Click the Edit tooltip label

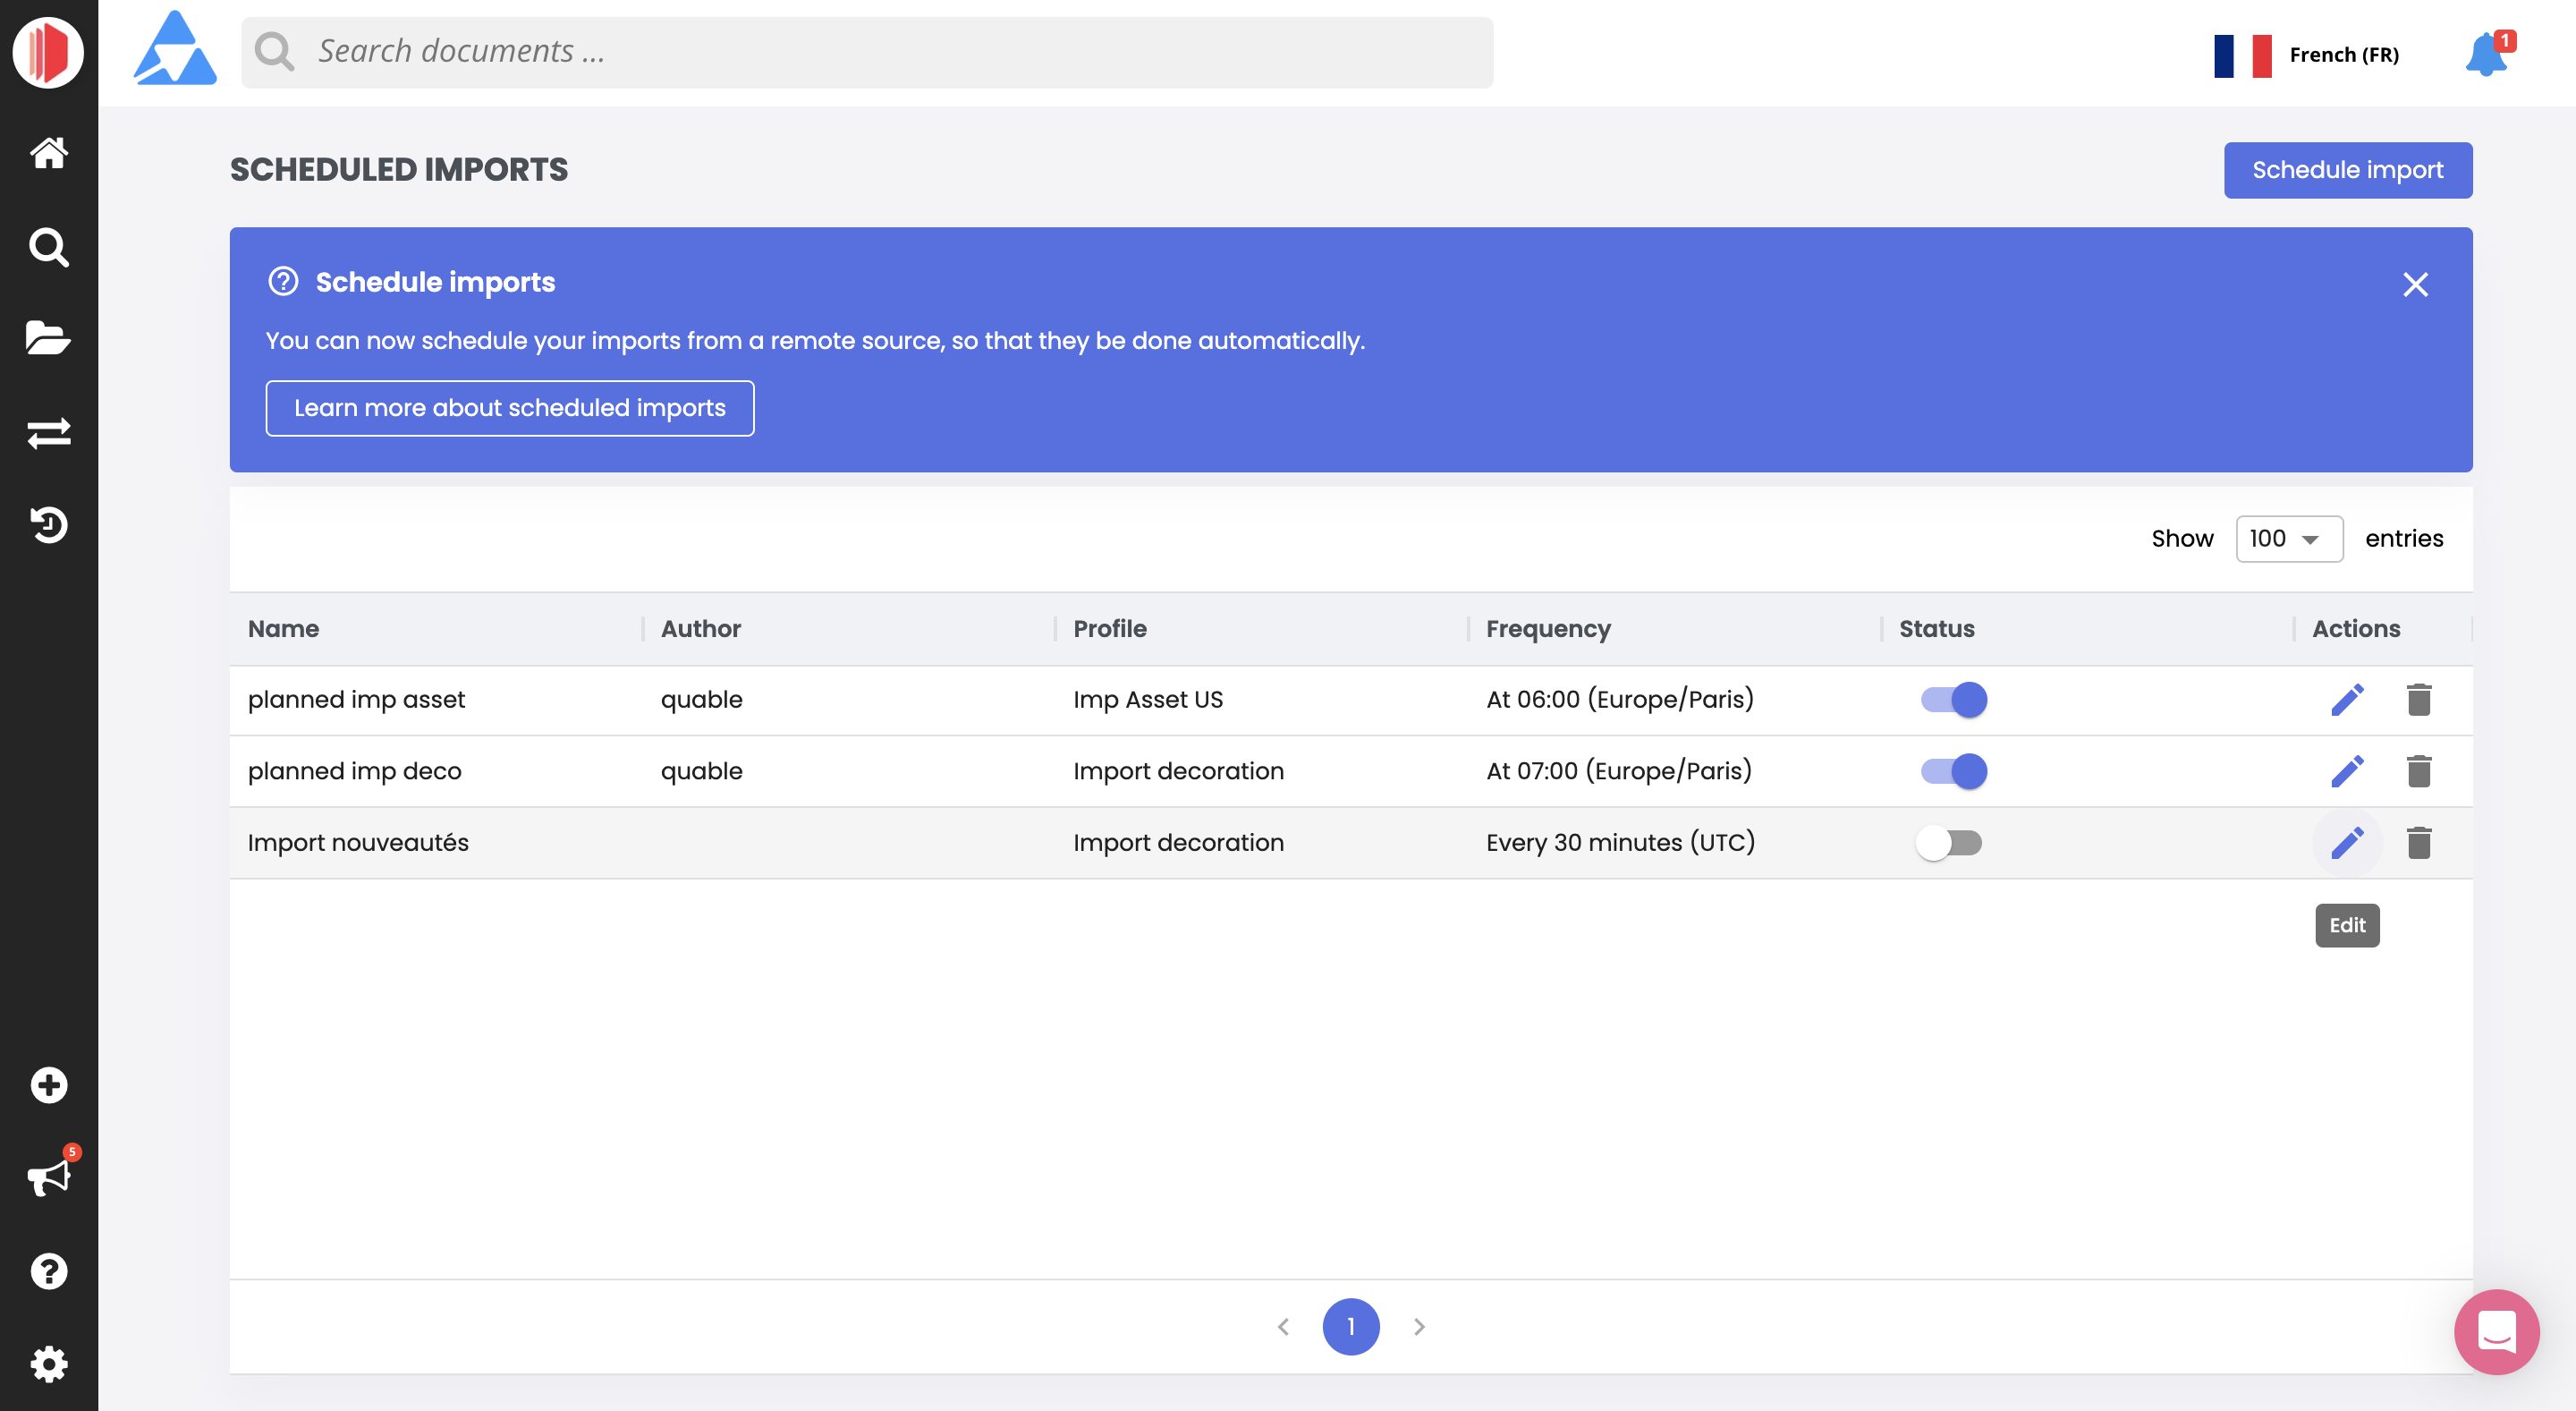(x=2347, y=925)
